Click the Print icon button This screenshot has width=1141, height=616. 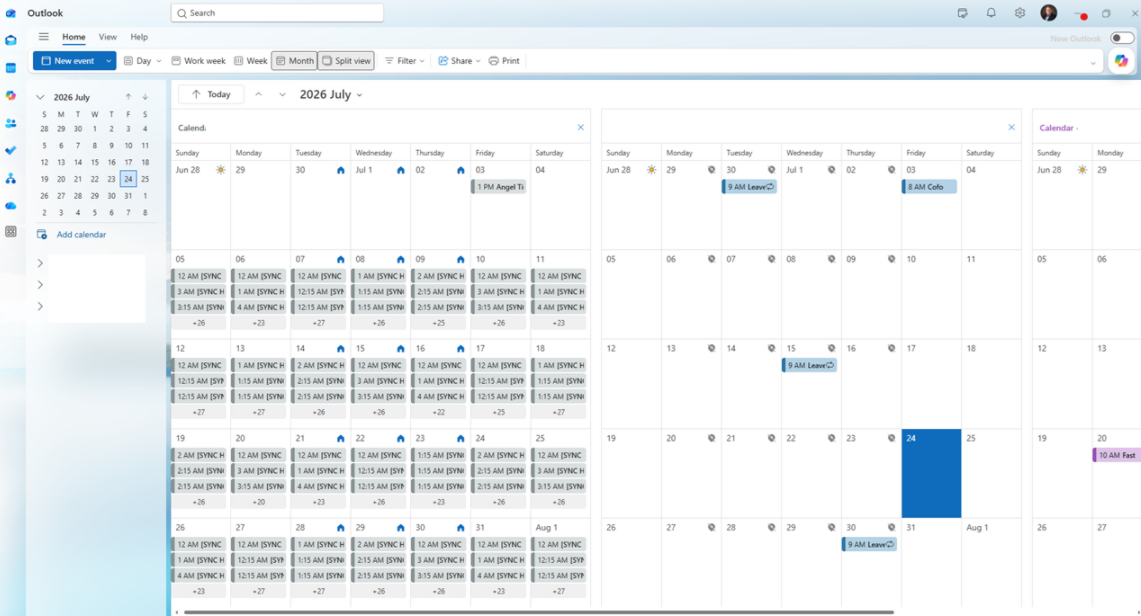pyautogui.click(x=504, y=61)
